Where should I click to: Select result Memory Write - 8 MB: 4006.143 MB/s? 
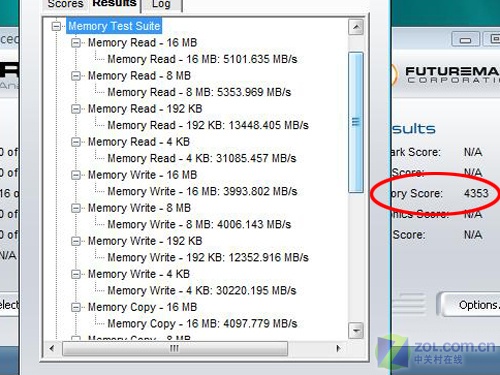[x=199, y=224]
